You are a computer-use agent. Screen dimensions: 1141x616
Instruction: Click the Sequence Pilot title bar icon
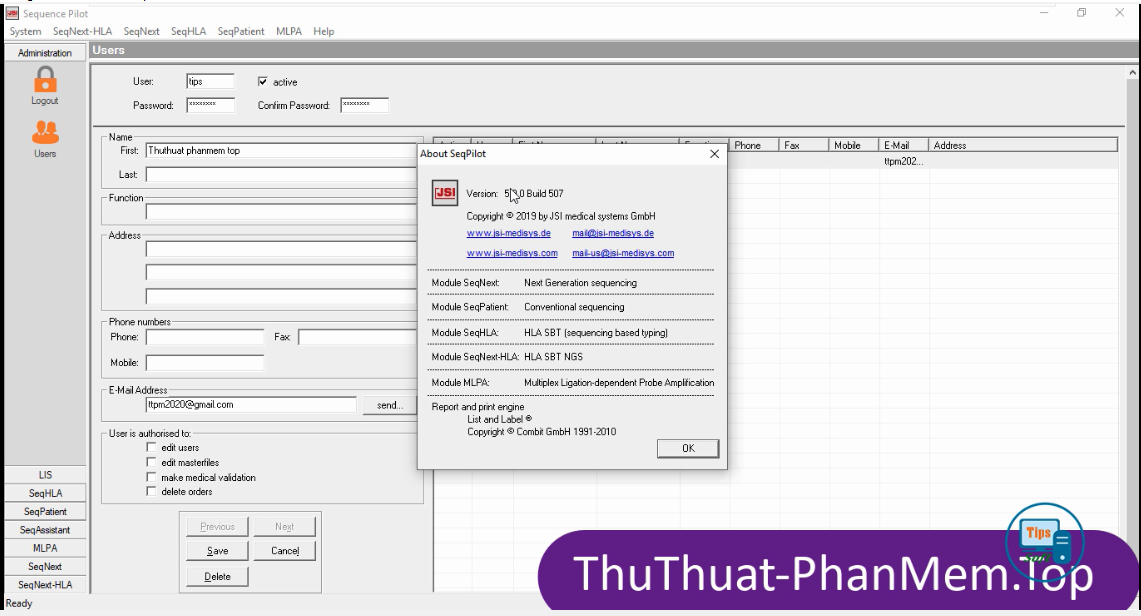12,13
